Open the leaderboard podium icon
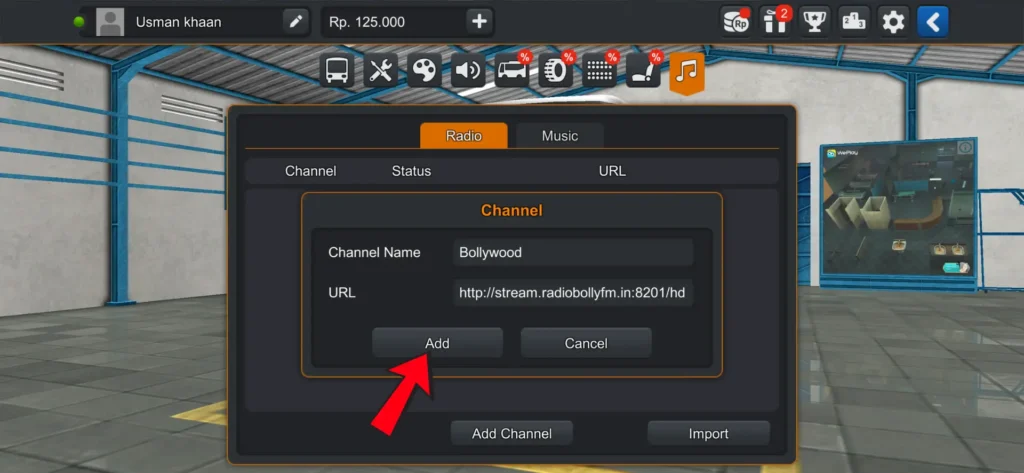1024x473 pixels. pos(854,22)
